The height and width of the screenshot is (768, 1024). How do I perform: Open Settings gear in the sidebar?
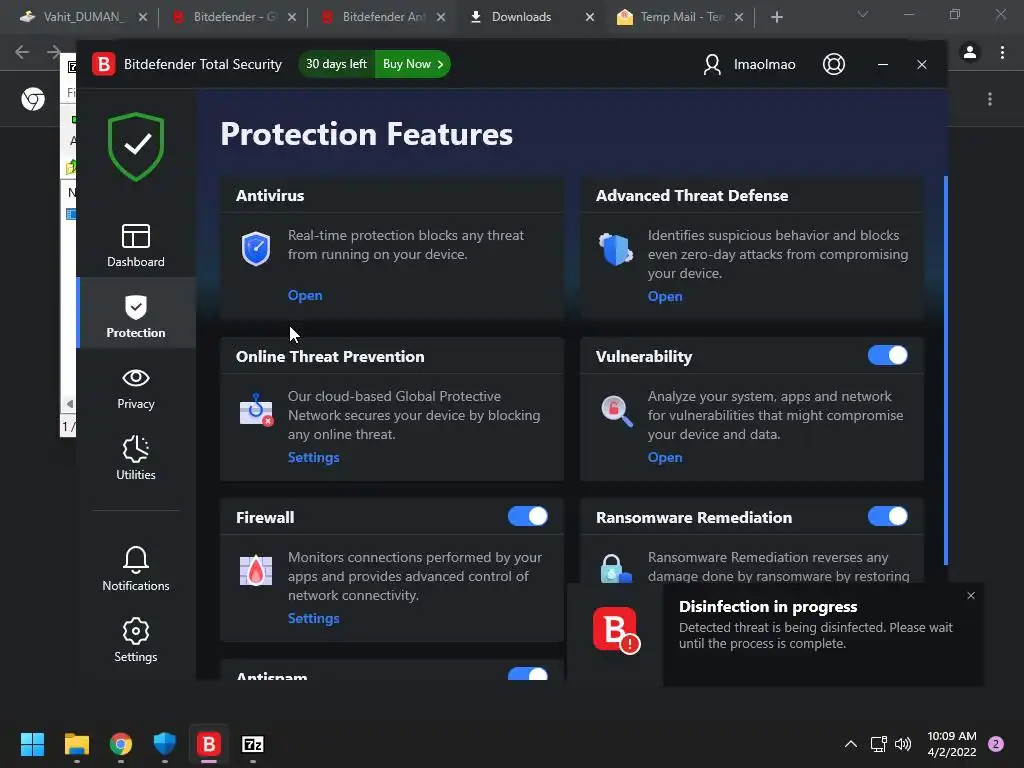click(136, 640)
